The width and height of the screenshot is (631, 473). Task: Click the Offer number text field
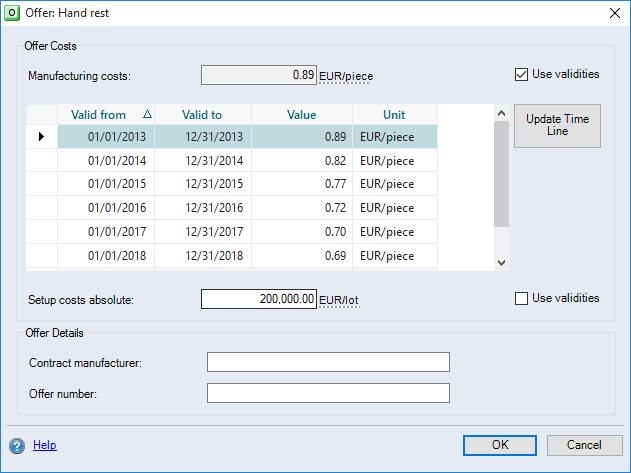click(x=328, y=394)
